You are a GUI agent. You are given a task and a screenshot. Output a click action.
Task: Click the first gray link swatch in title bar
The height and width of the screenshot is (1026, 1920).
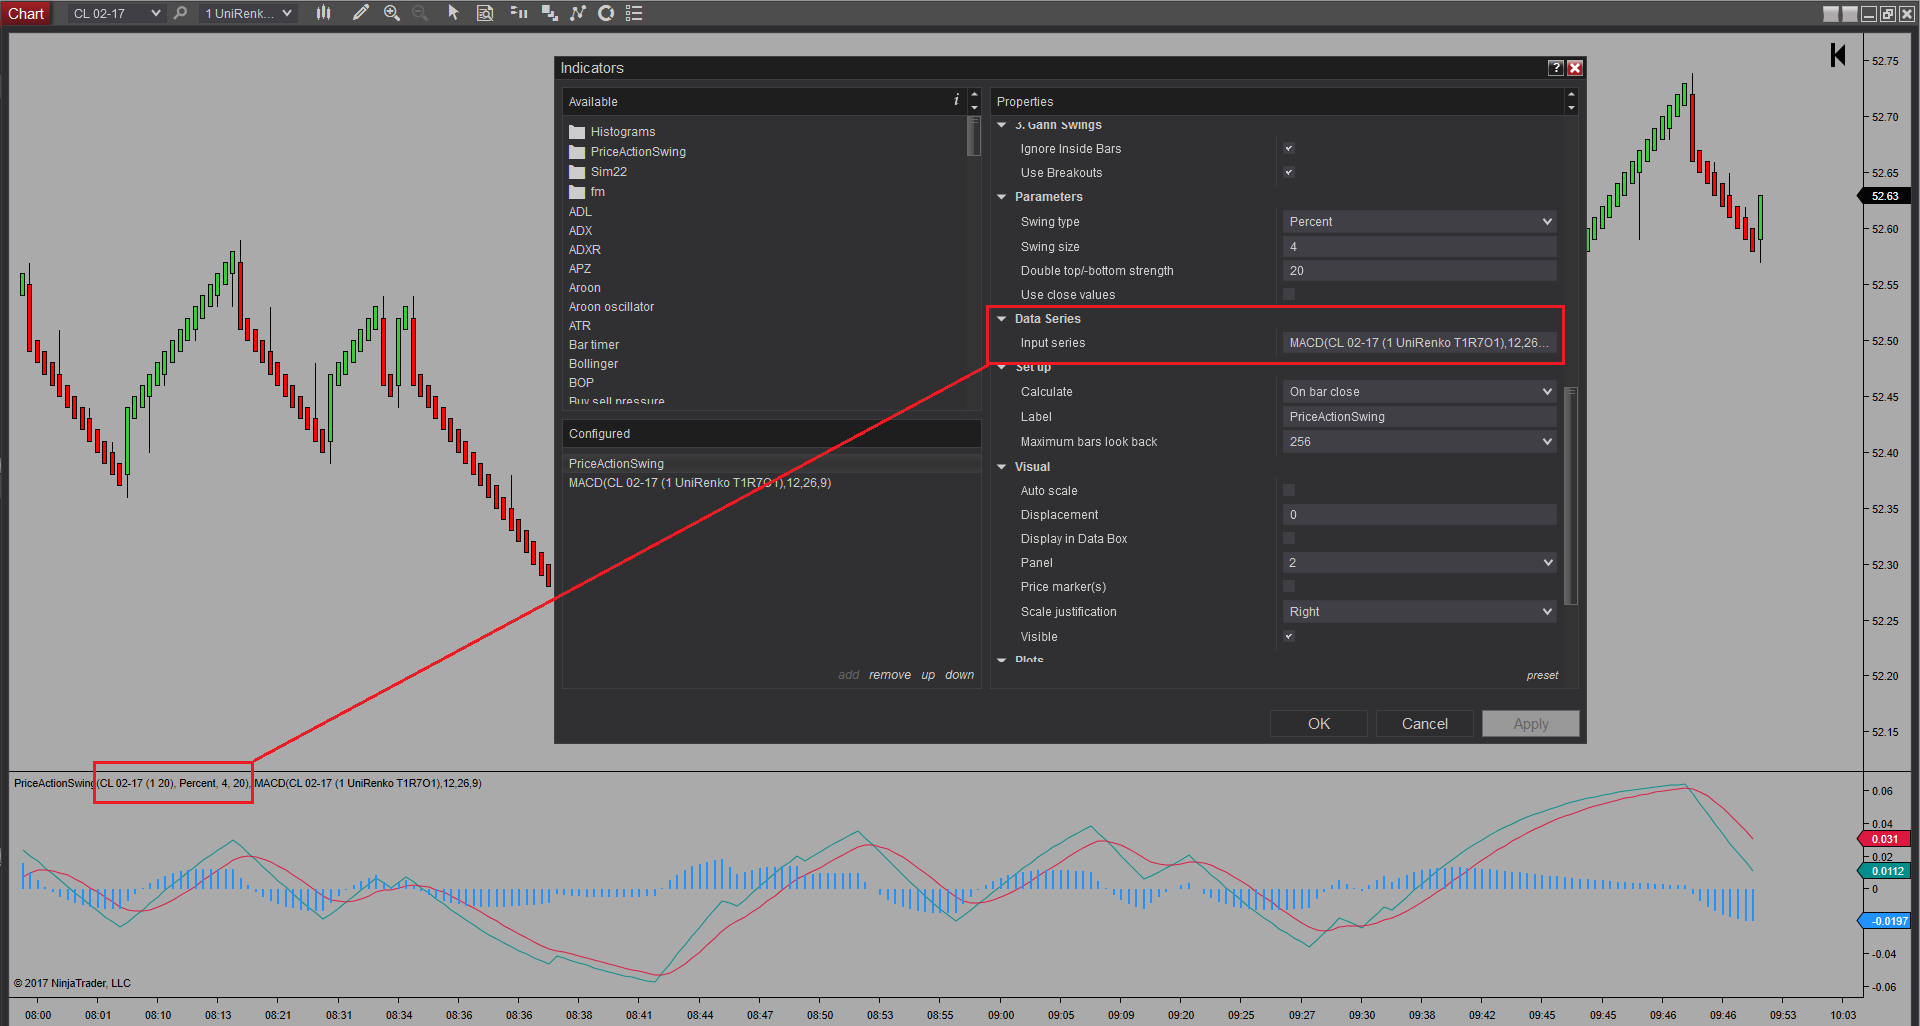coord(1831,14)
